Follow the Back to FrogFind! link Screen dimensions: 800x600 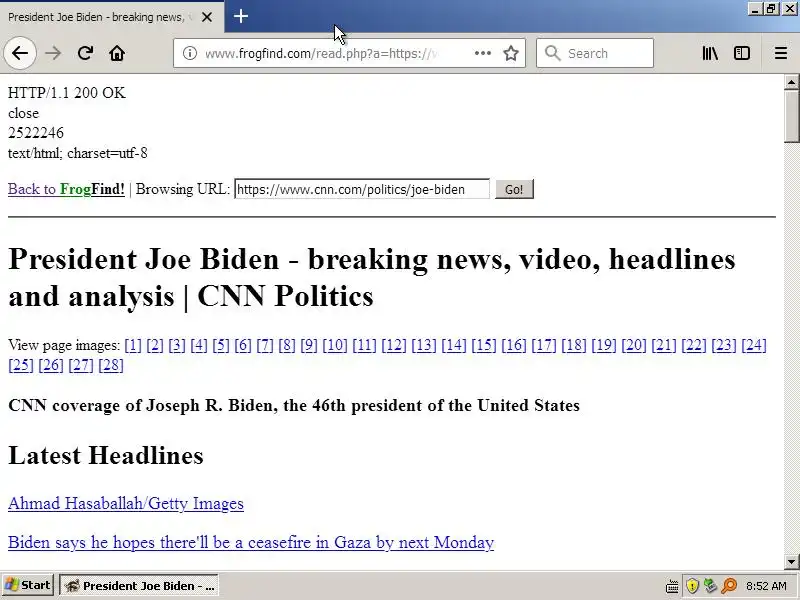66,189
